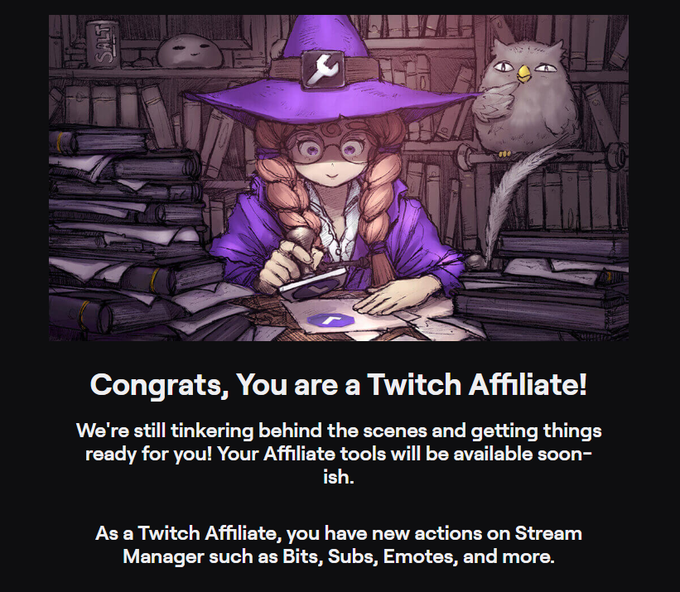
Task: Click the owl's yellow beak
Action: point(524,73)
